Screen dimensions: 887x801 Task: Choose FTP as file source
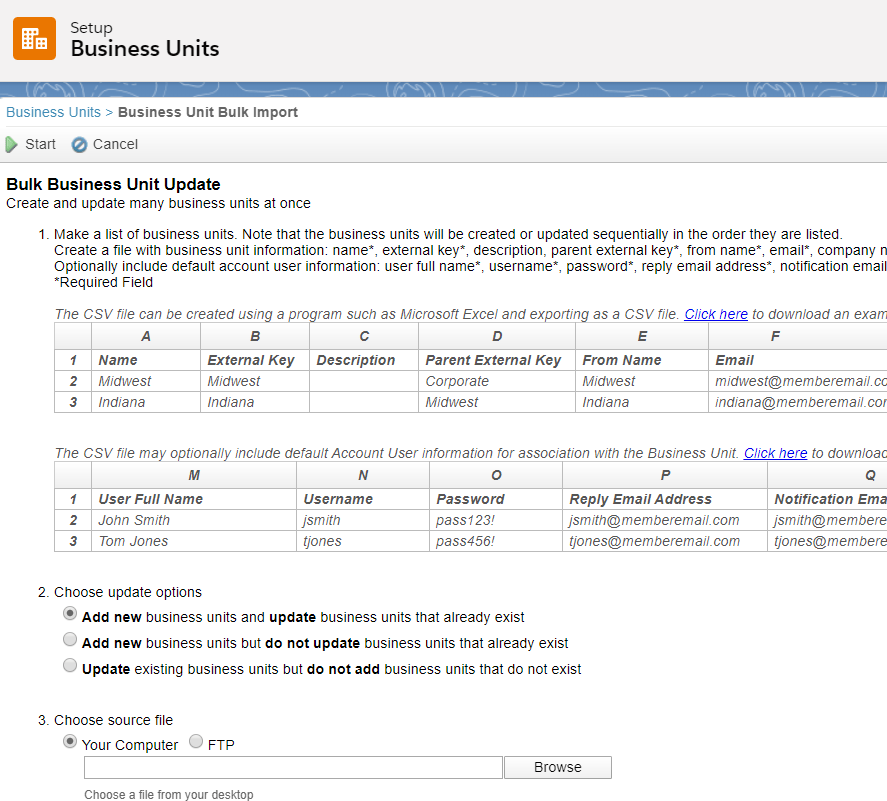pyautogui.click(x=196, y=742)
